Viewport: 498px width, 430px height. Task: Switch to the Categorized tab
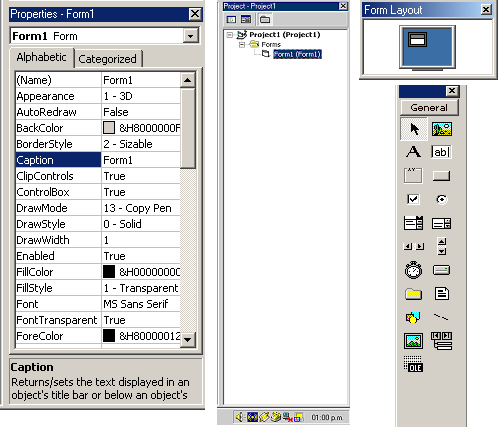108,59
